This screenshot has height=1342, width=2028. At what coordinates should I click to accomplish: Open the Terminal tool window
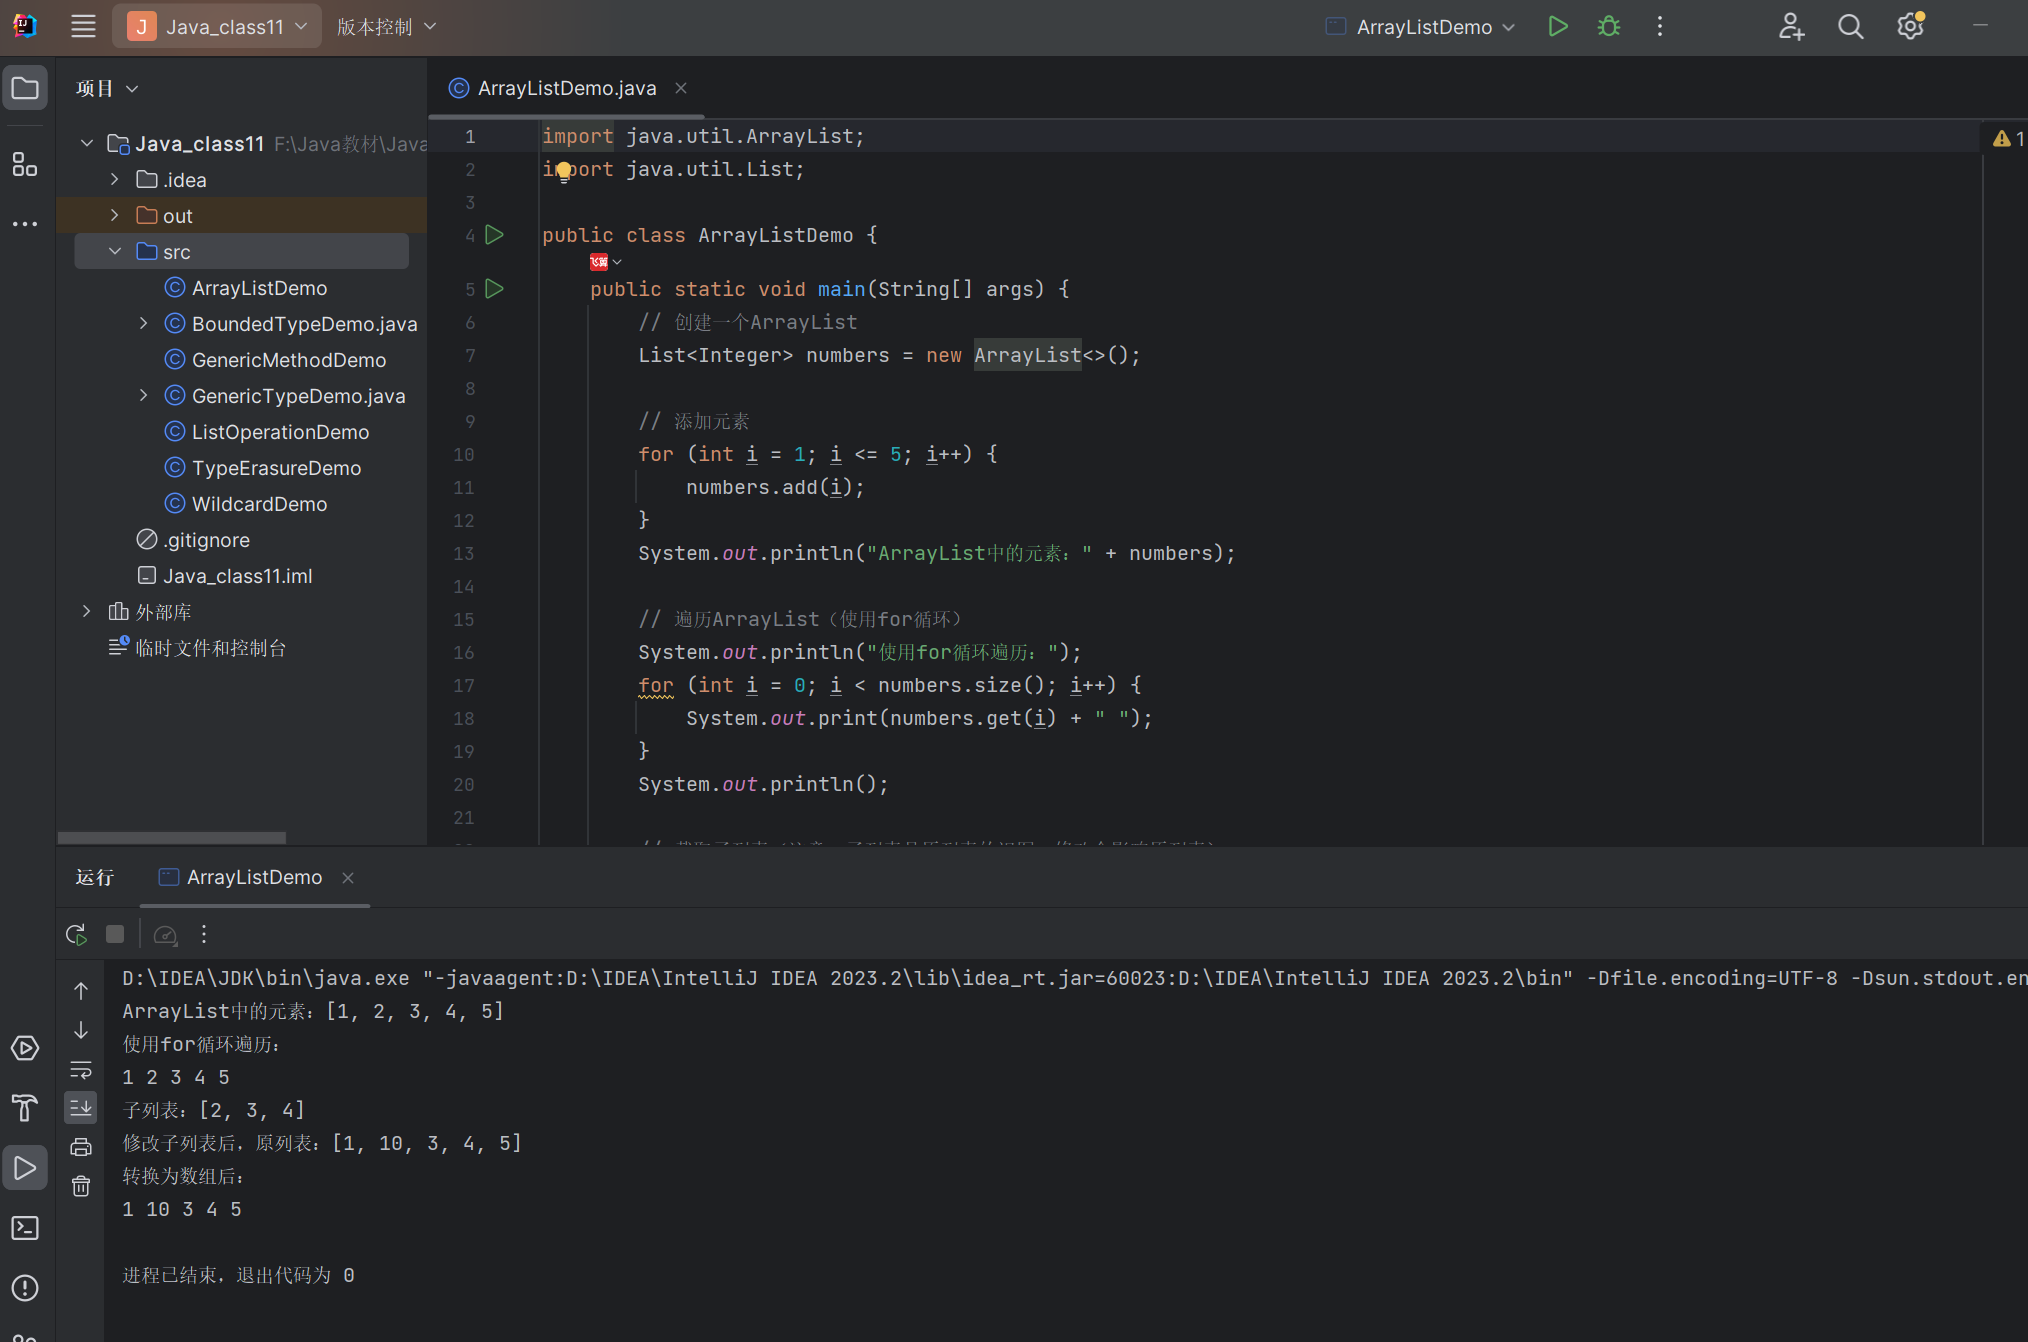click(25, 1227)
